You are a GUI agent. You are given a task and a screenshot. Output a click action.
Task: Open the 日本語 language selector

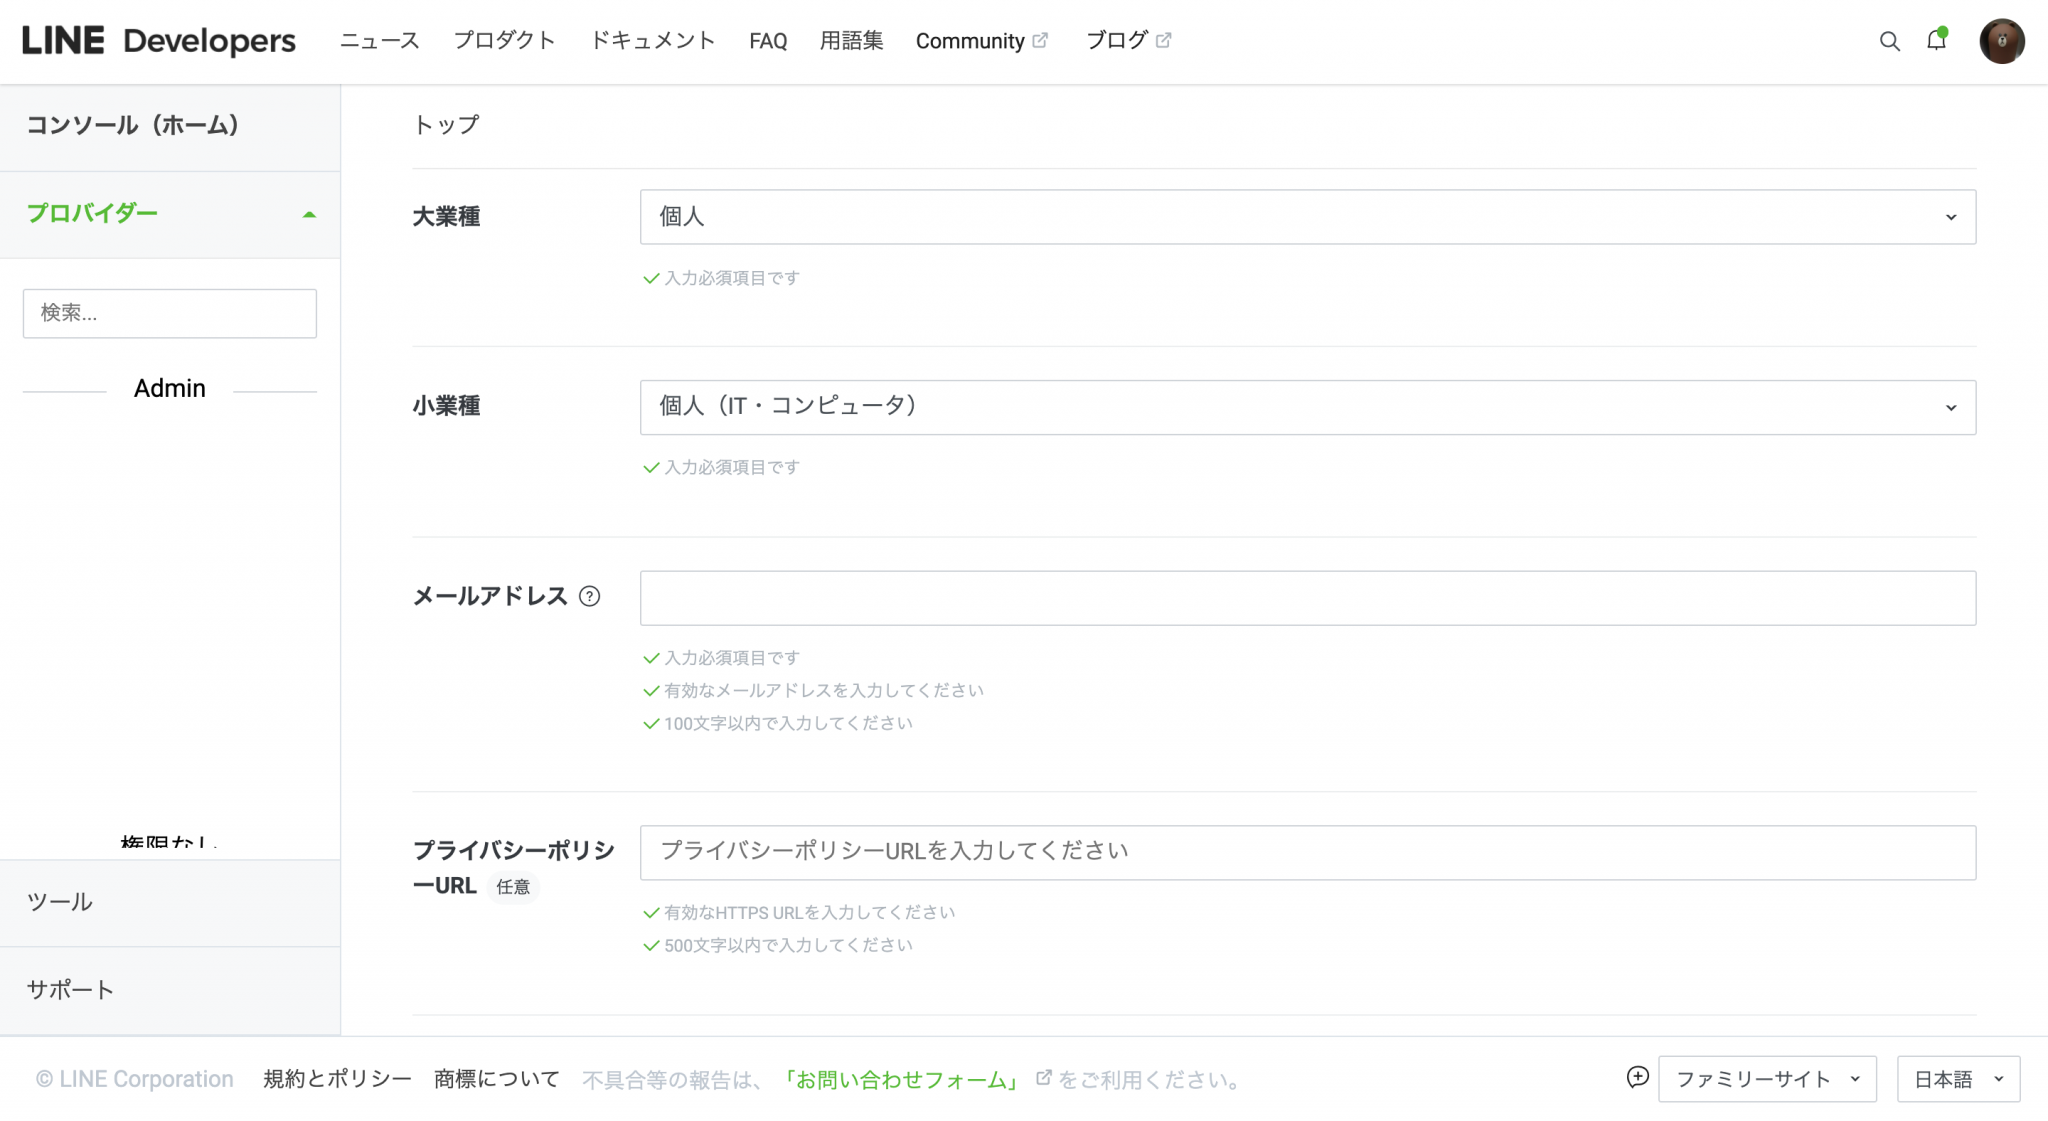(1957, 1078)
